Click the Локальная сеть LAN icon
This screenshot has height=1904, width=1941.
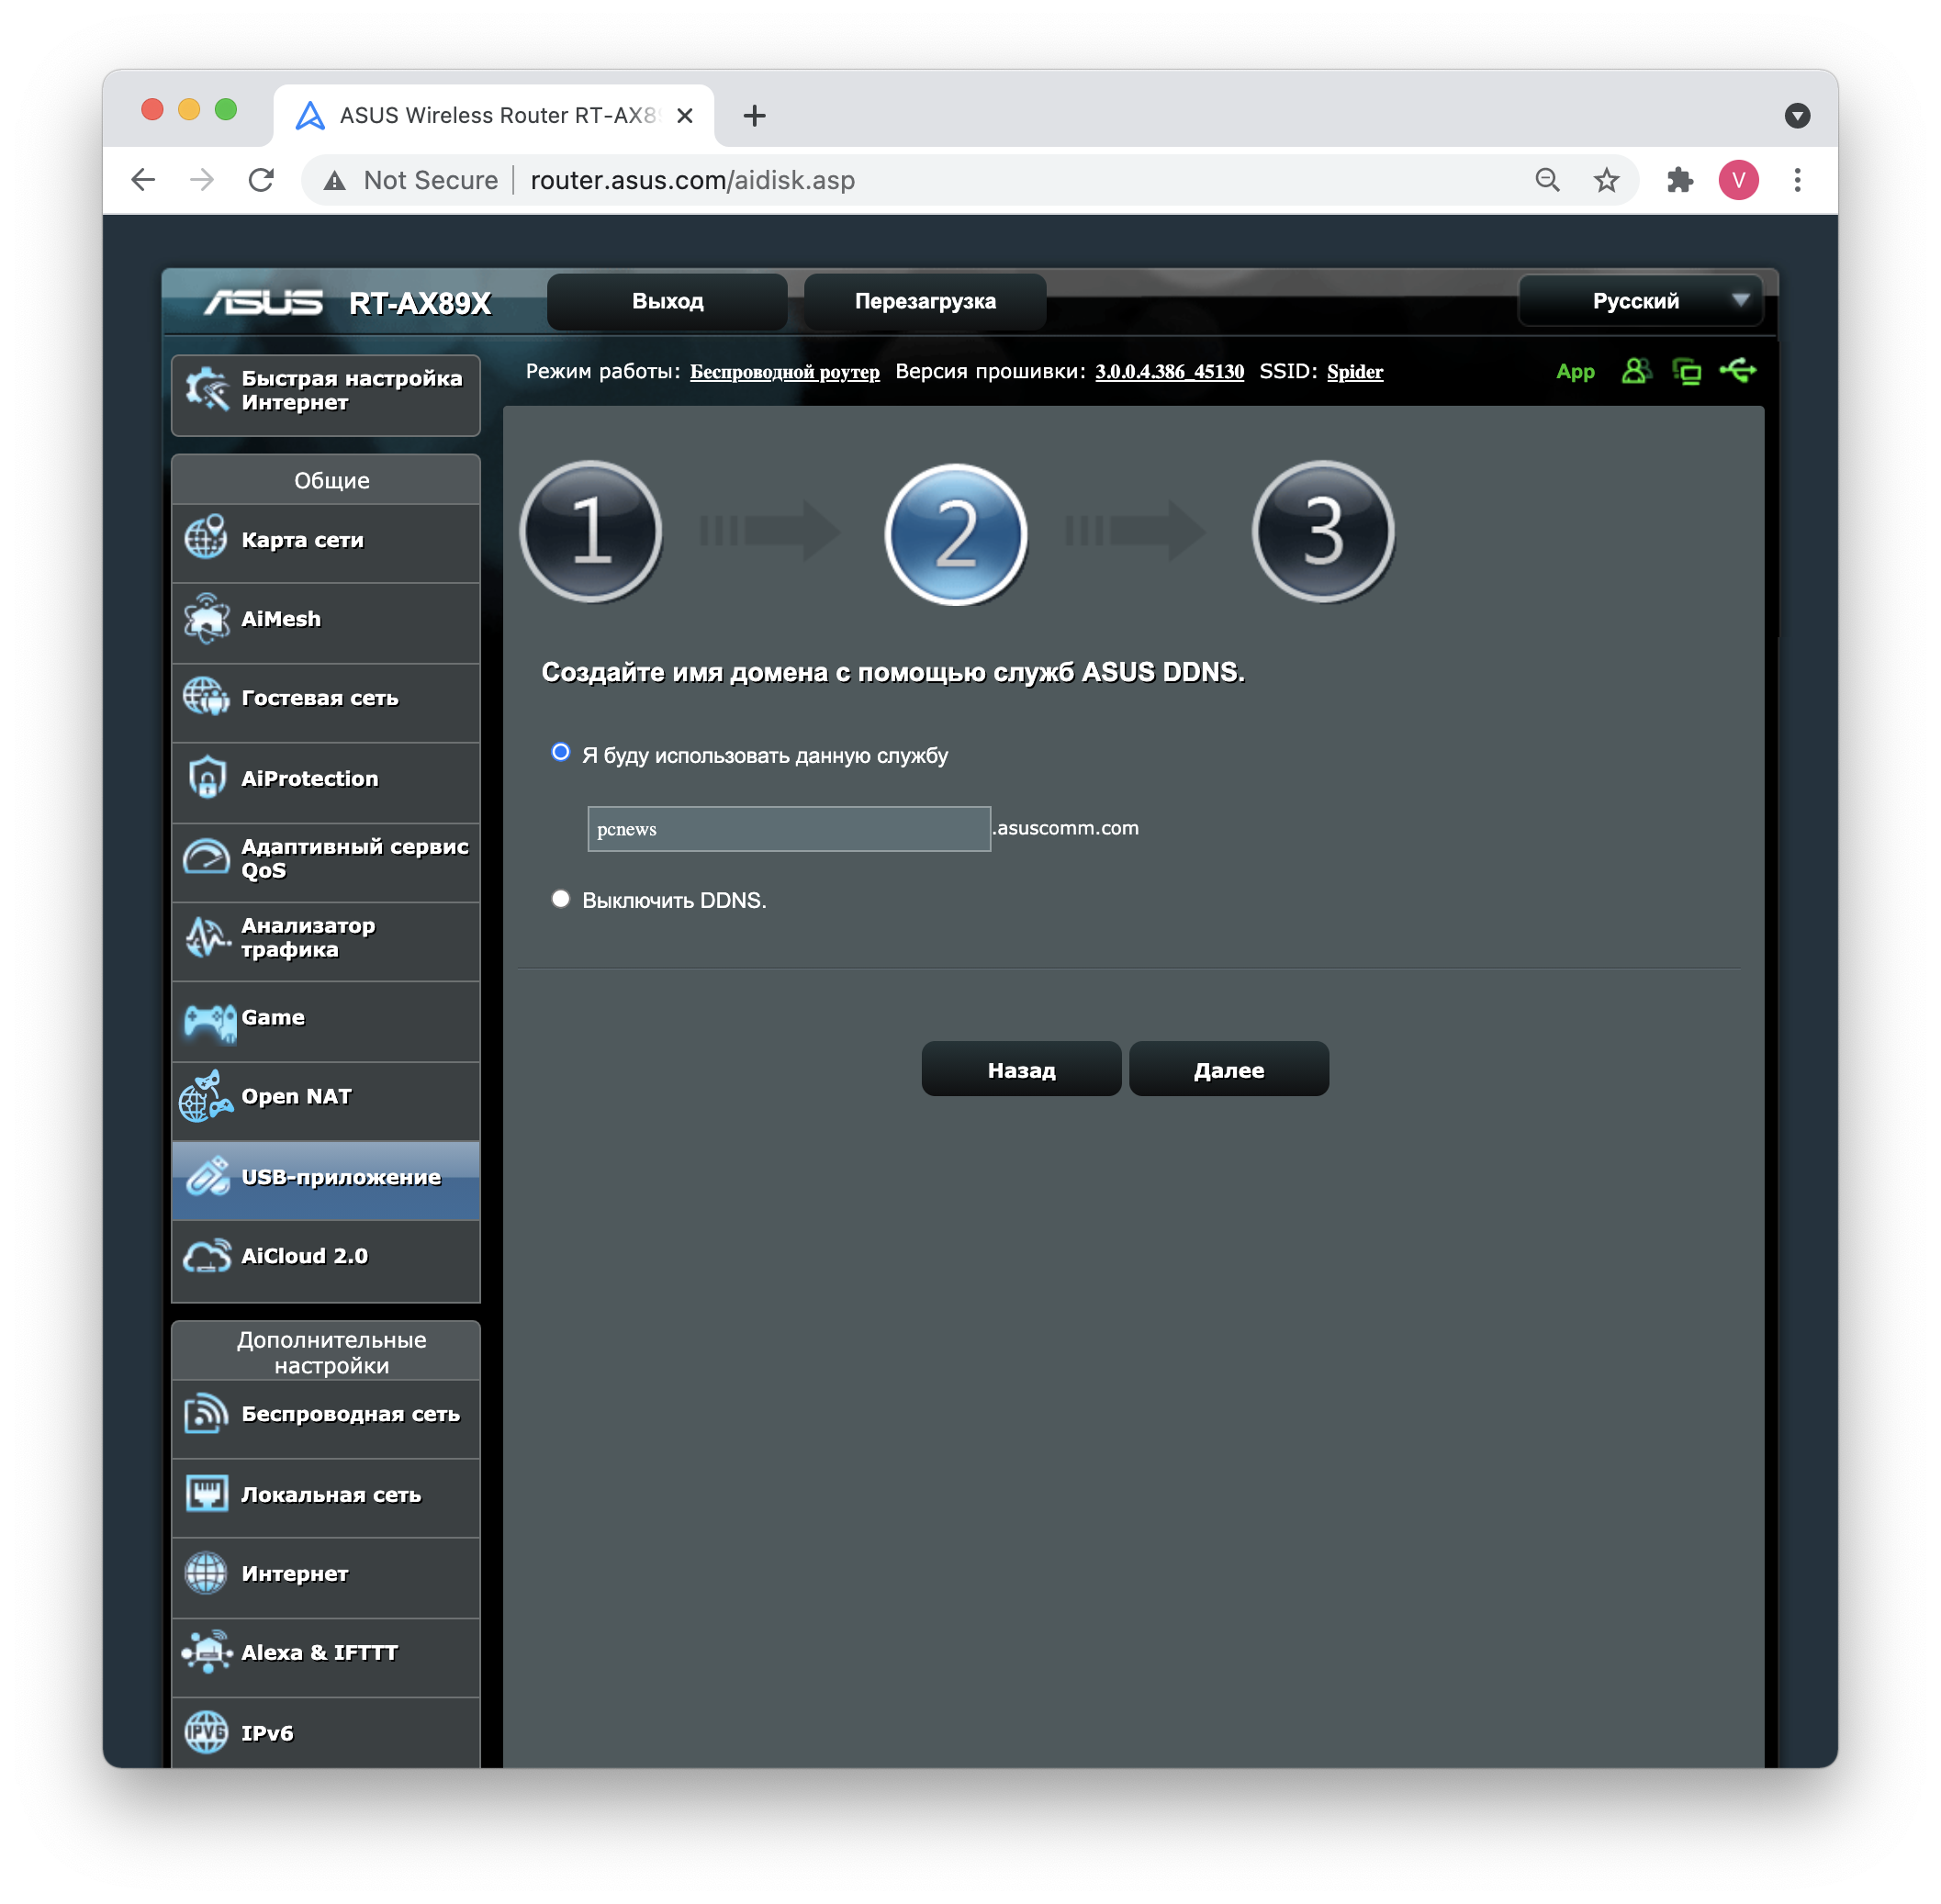click(207, 1493)
